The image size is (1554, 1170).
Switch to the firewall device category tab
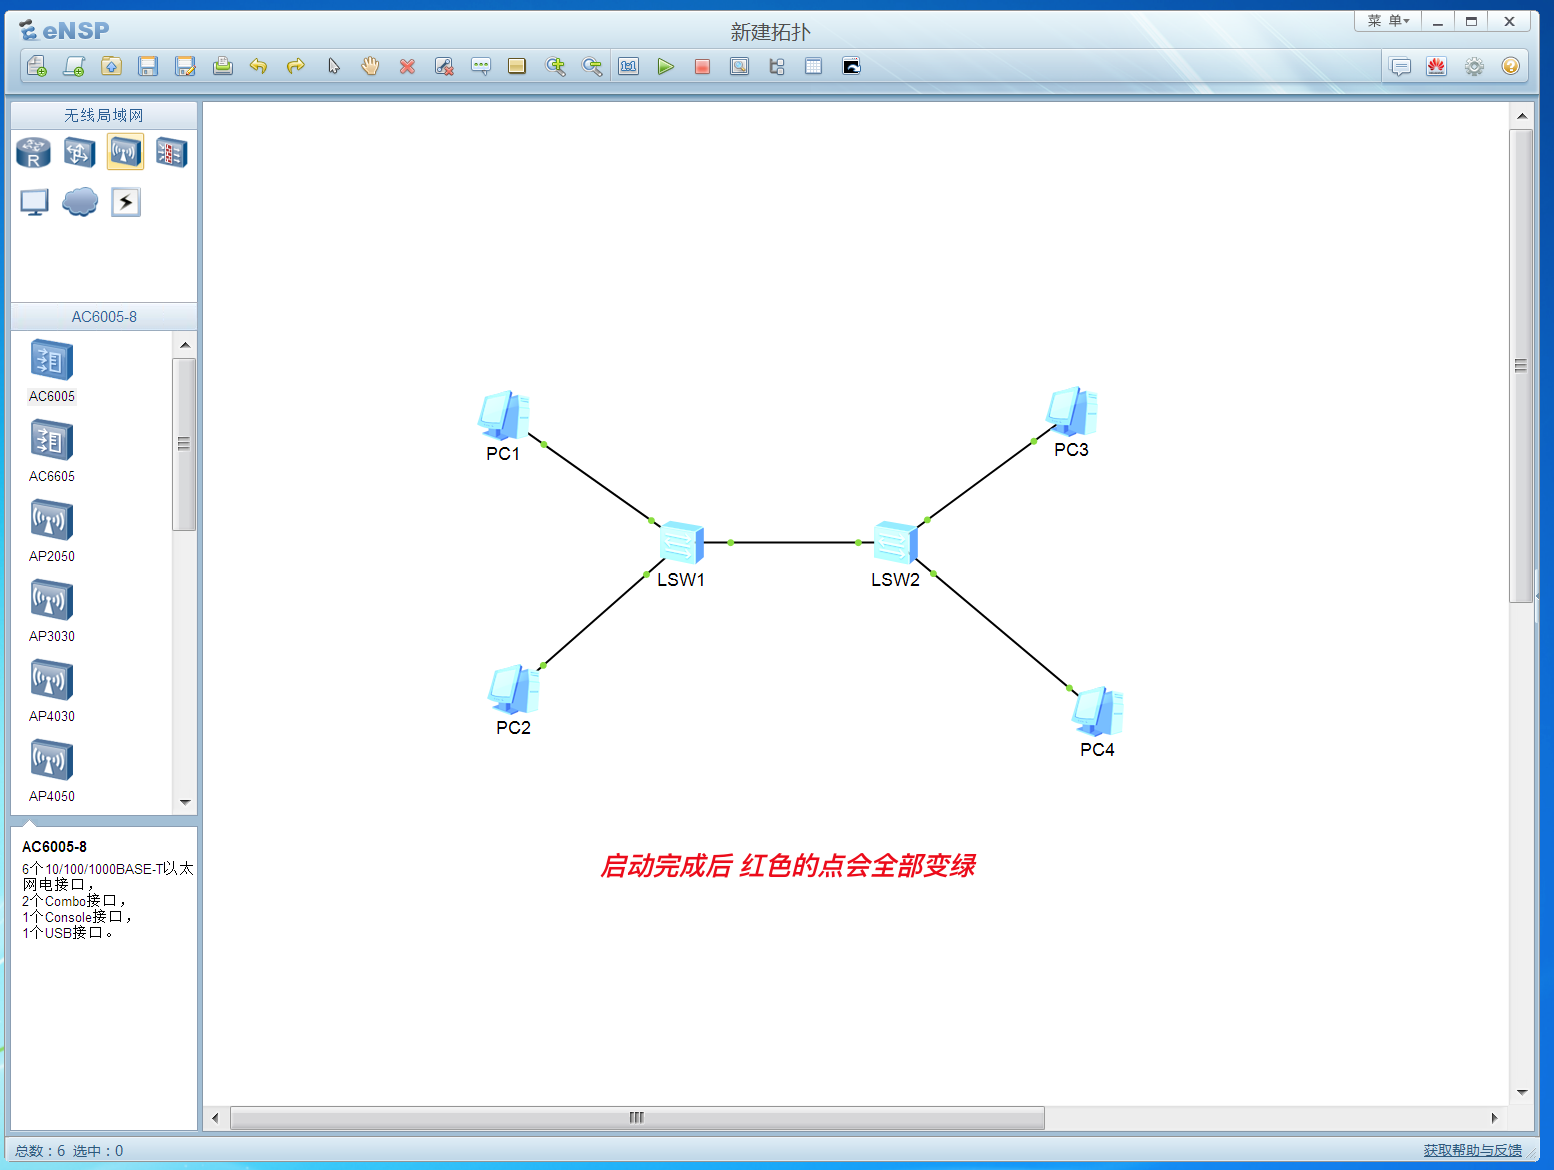pyautogui.click(x=171, y=152)
